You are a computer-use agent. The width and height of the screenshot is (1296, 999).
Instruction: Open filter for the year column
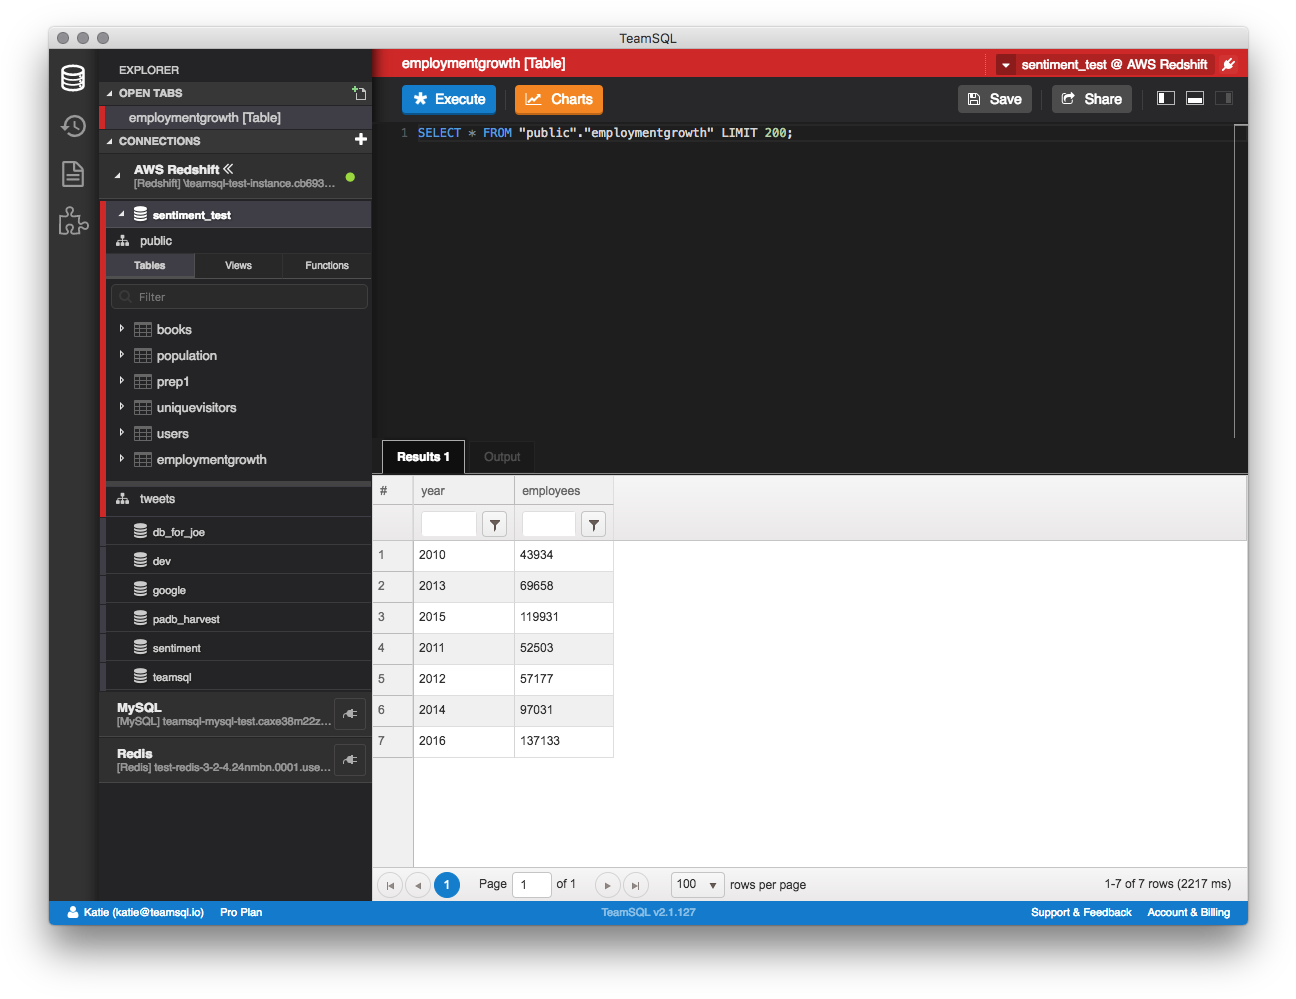495,524
